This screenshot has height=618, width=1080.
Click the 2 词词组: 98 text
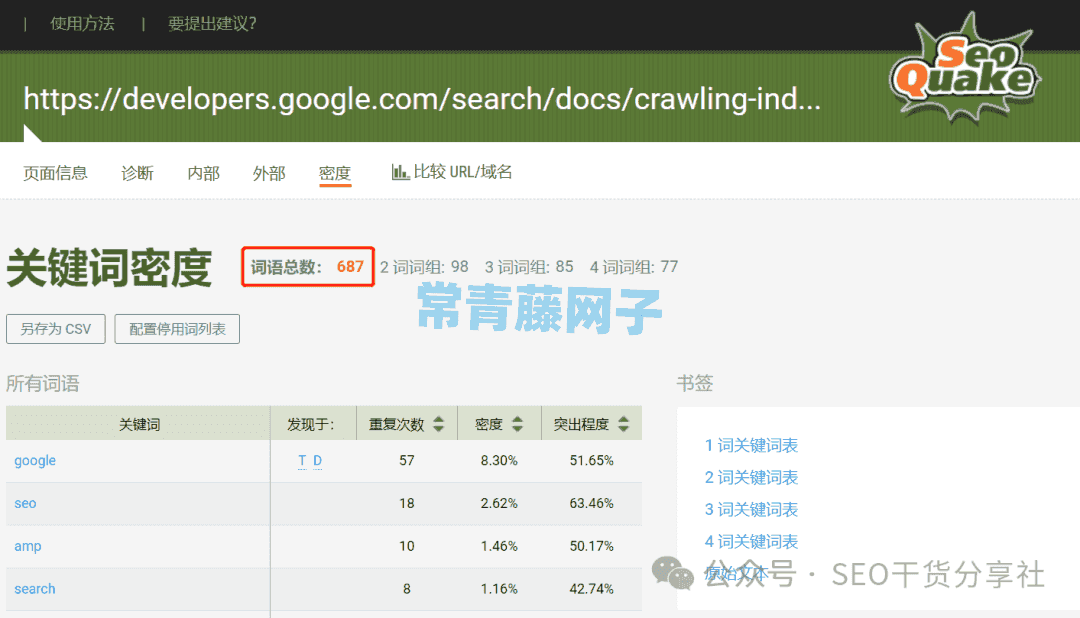pyautogui.click(x=424, y=267)
